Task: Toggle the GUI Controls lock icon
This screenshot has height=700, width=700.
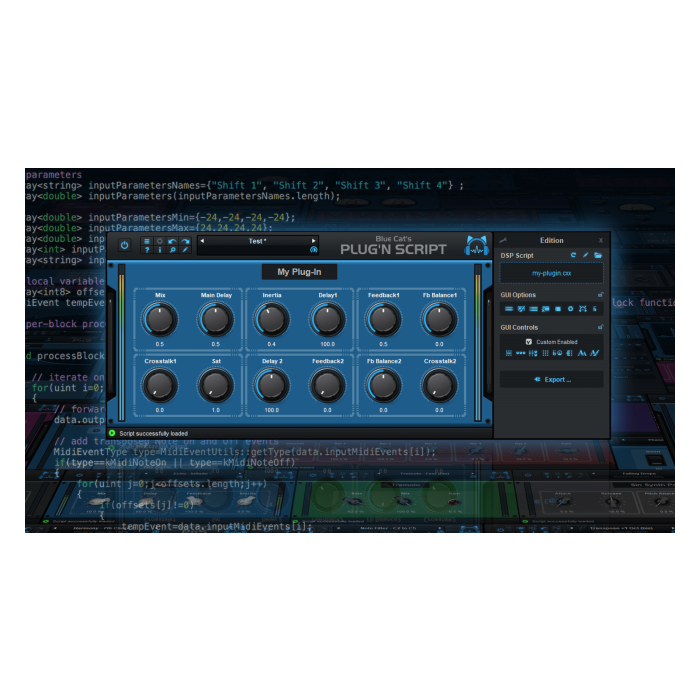Action: tap(600, 327)
